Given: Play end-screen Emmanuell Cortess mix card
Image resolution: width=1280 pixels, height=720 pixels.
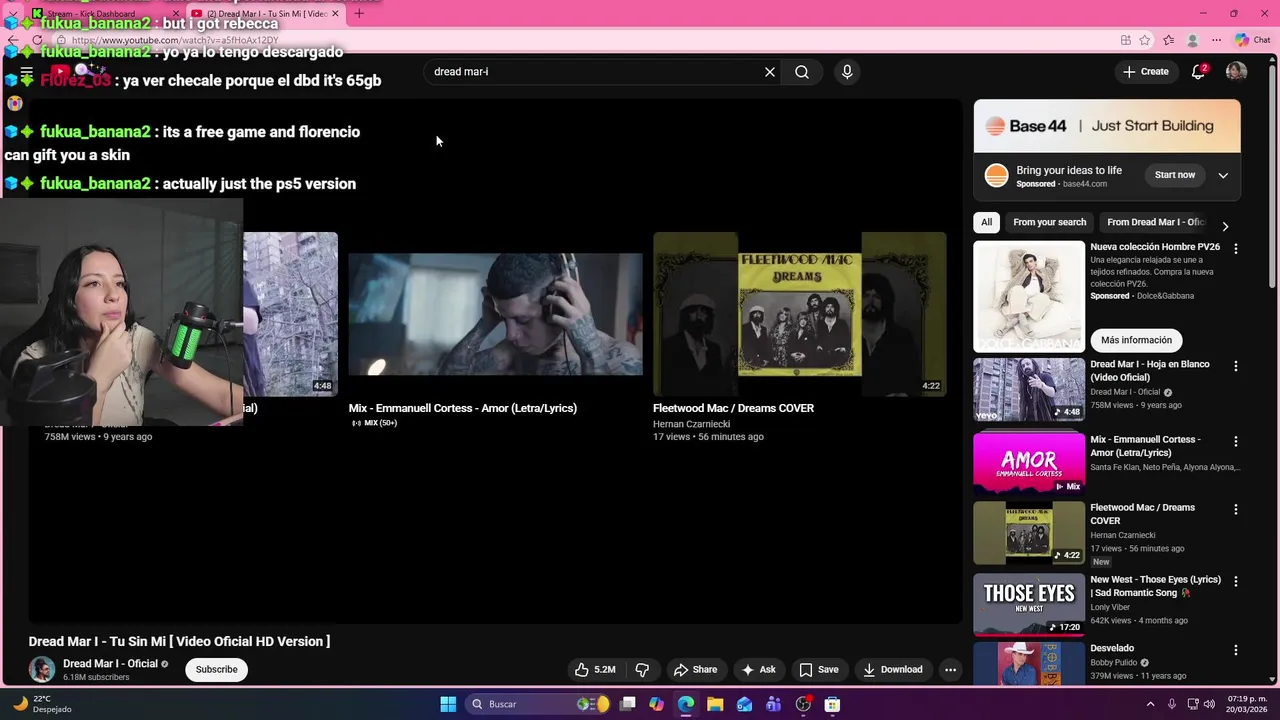Looking at the screenshot, I should point(495,314).
